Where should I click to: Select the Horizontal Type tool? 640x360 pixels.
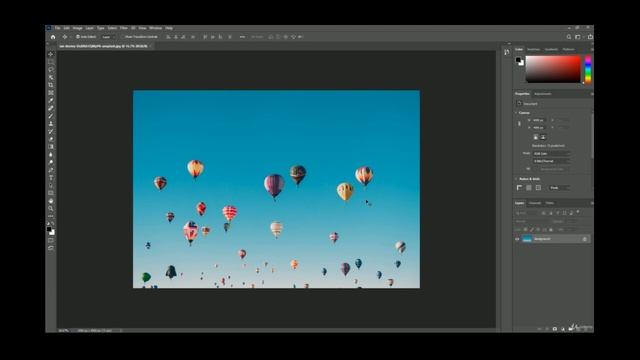point(51,178)
